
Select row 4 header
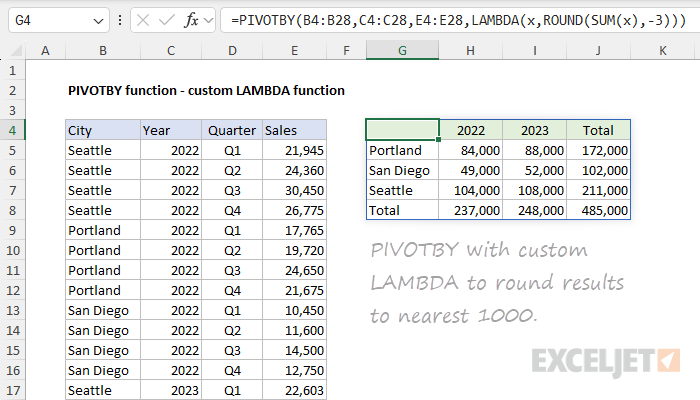[x=12, y=130]
